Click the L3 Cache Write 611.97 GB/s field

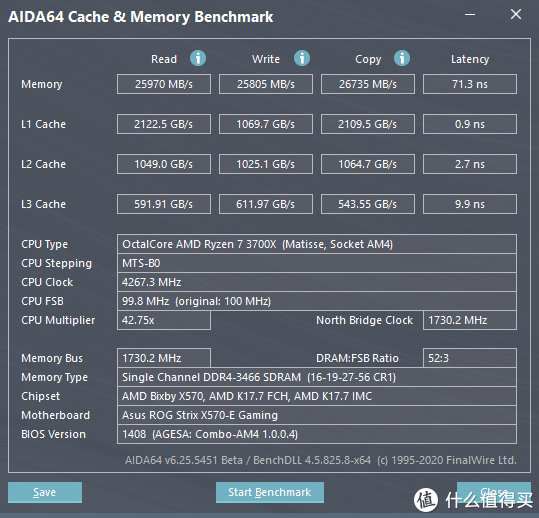click(x=266, y=204)
